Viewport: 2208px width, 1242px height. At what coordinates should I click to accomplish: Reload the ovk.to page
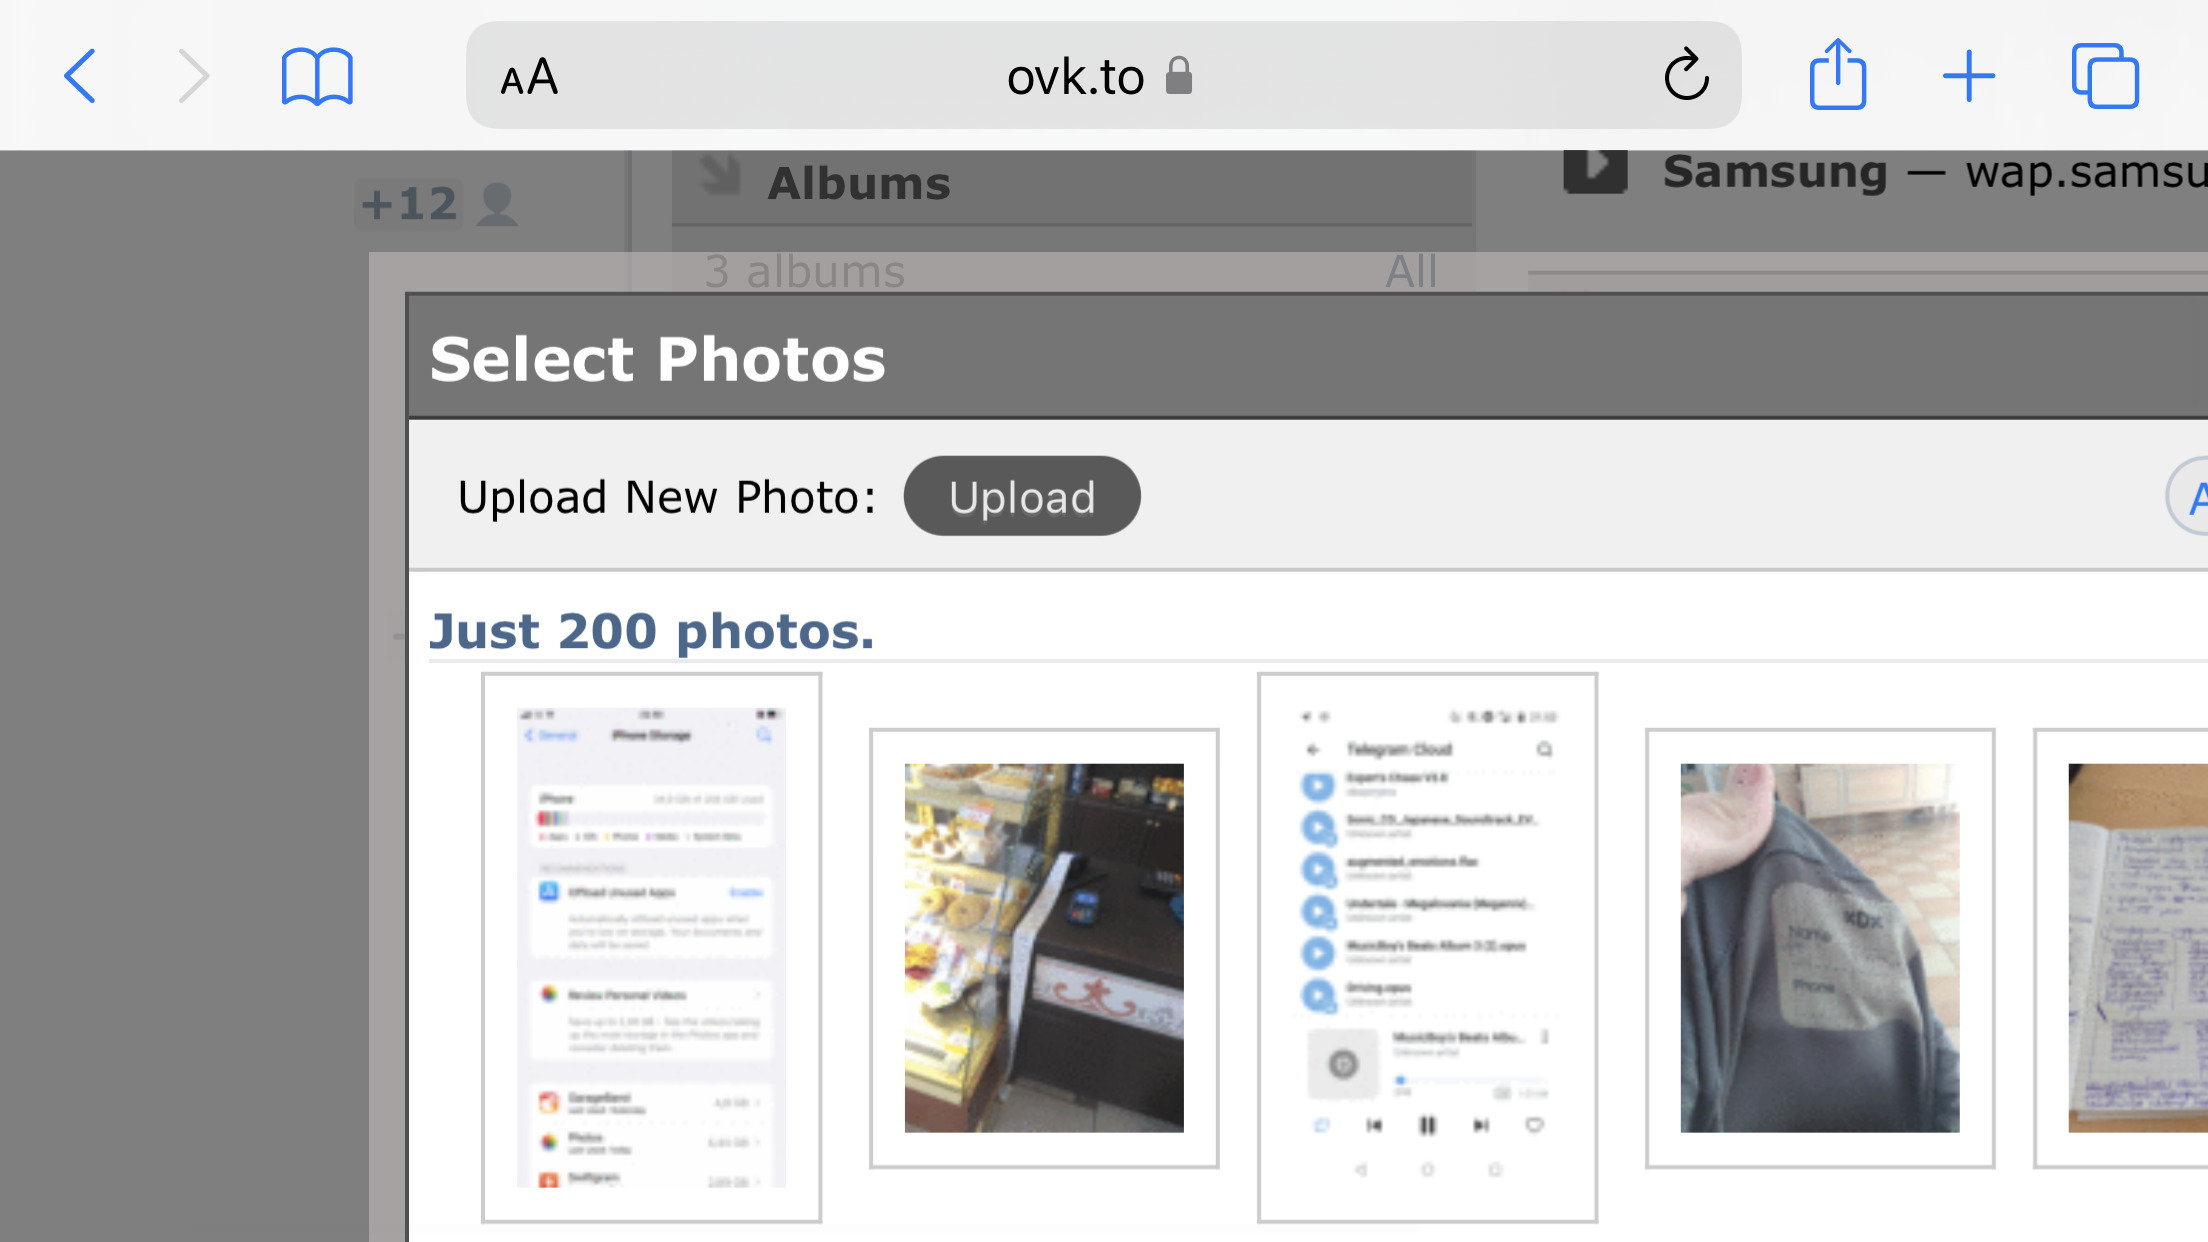[x=1686, y=76]
